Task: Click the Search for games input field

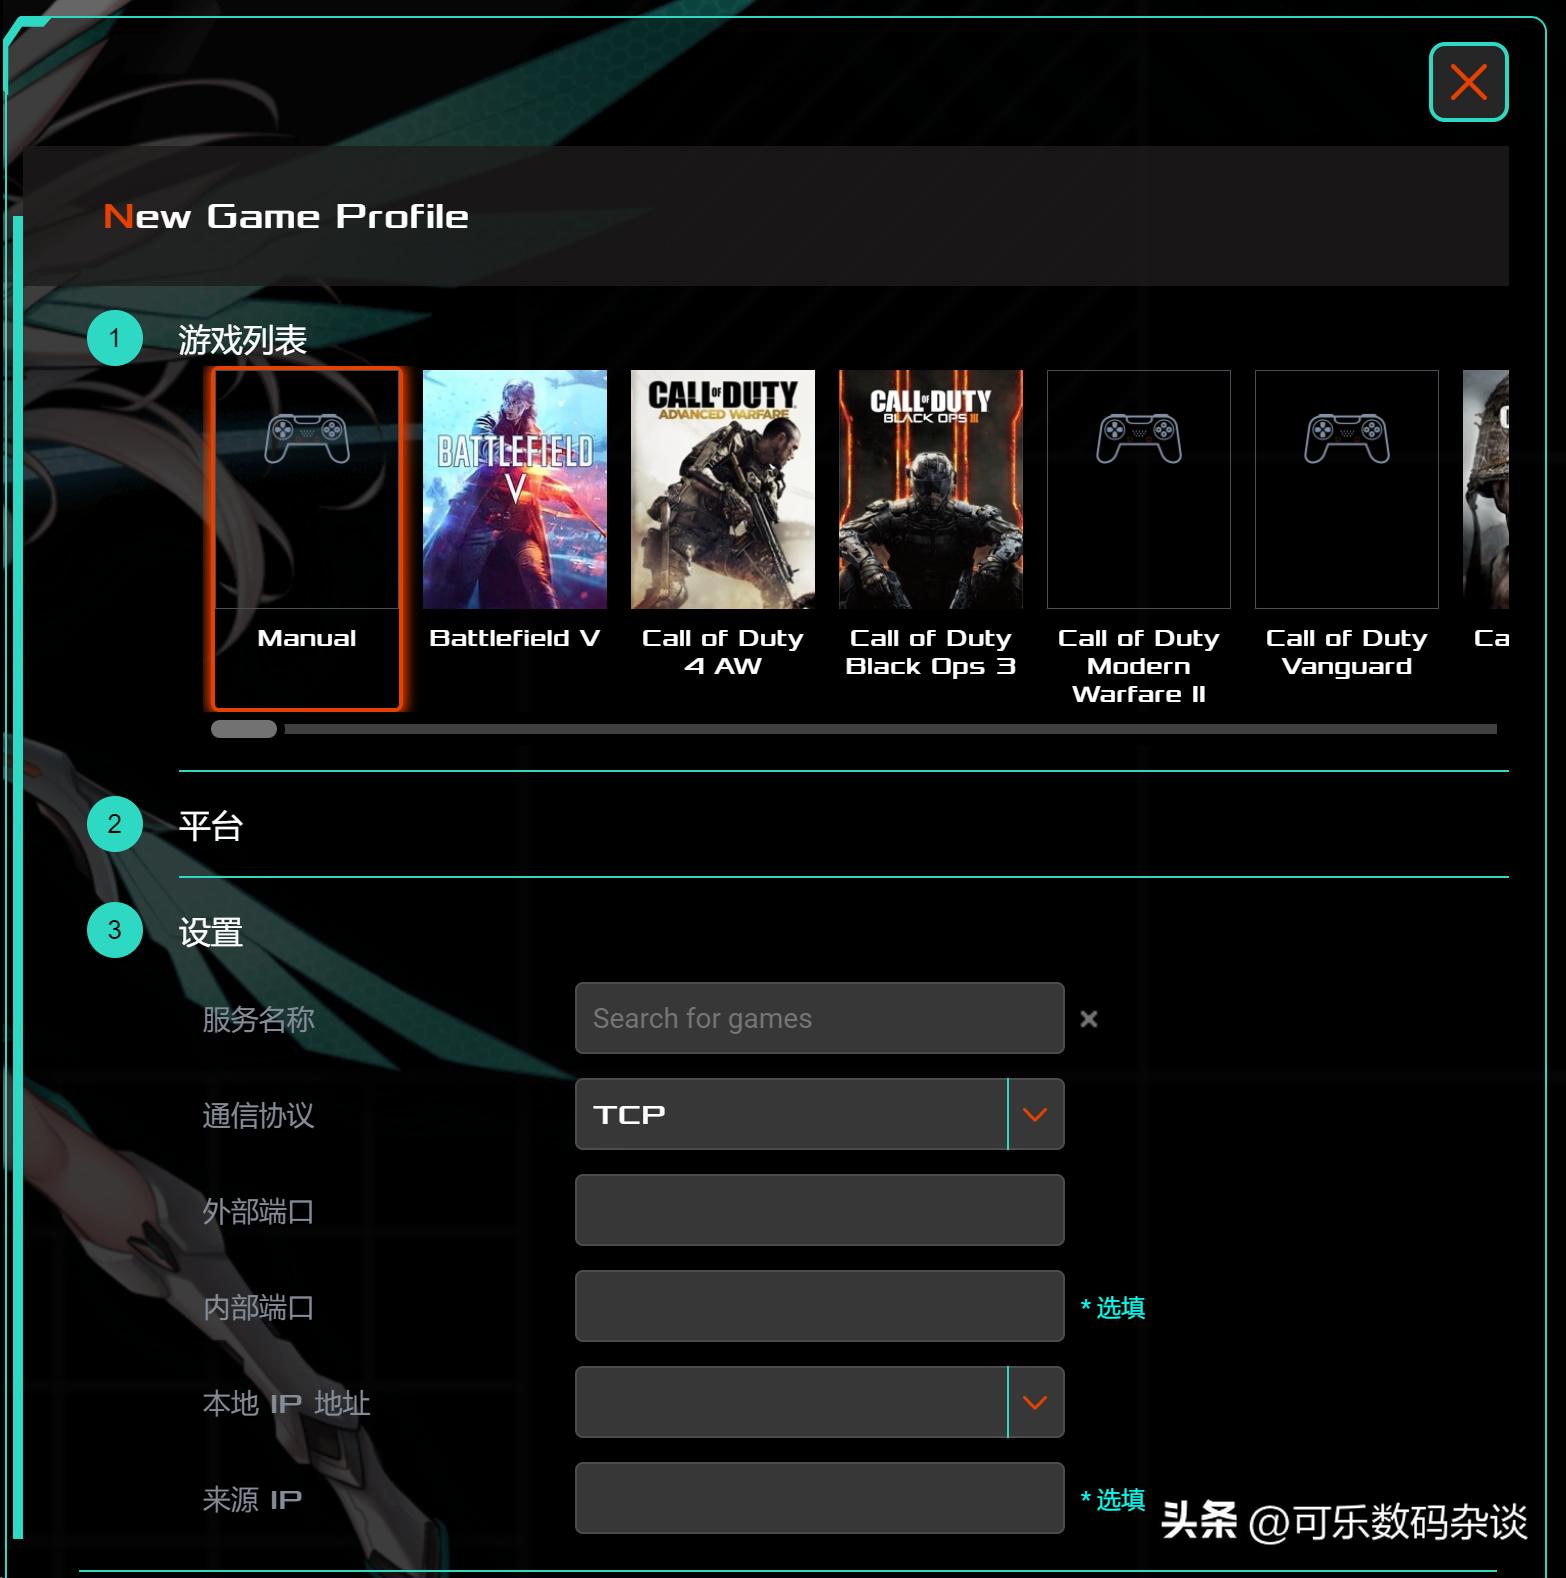Action: pos(820,1018)
